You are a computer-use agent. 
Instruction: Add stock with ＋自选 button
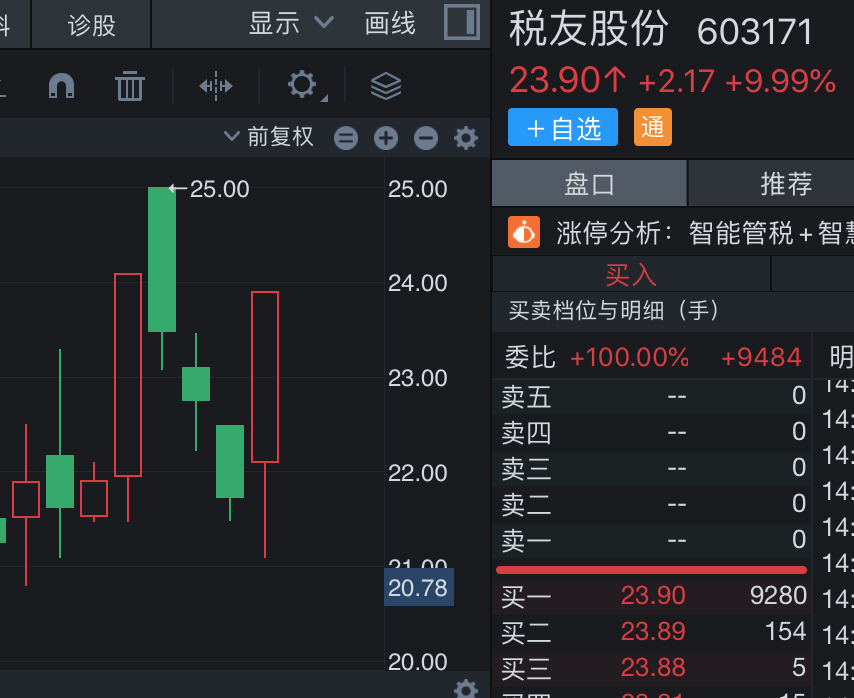pyautogui.click(x=563, y=128)
